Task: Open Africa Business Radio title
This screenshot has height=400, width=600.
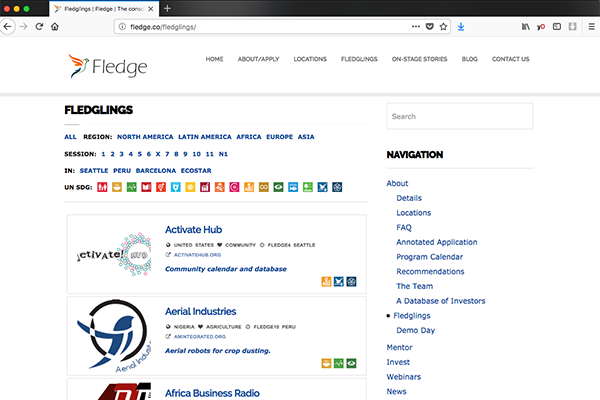Action: pyautogui.click(x=212, y=393)
